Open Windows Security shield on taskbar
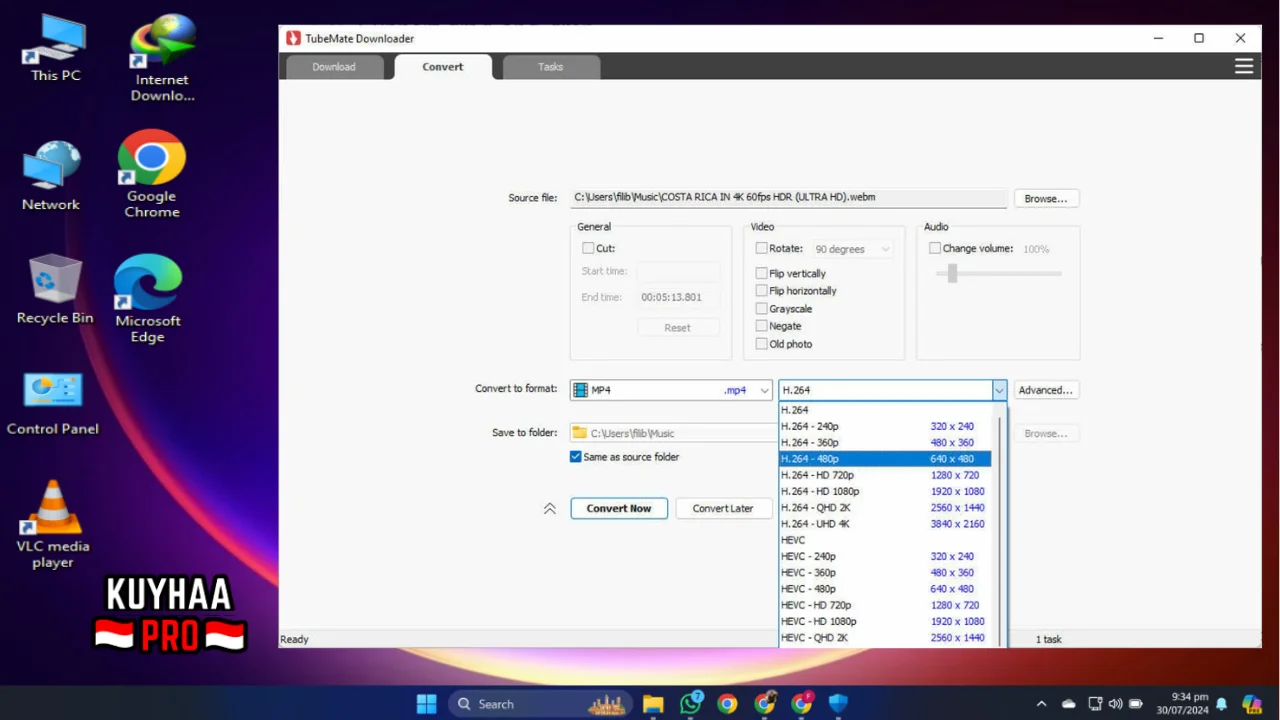1280x720 pixels. click(x=838, y=704)
